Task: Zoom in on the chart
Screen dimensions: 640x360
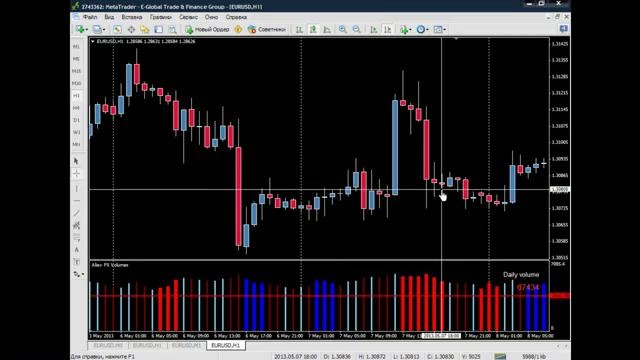Action: 342,29
